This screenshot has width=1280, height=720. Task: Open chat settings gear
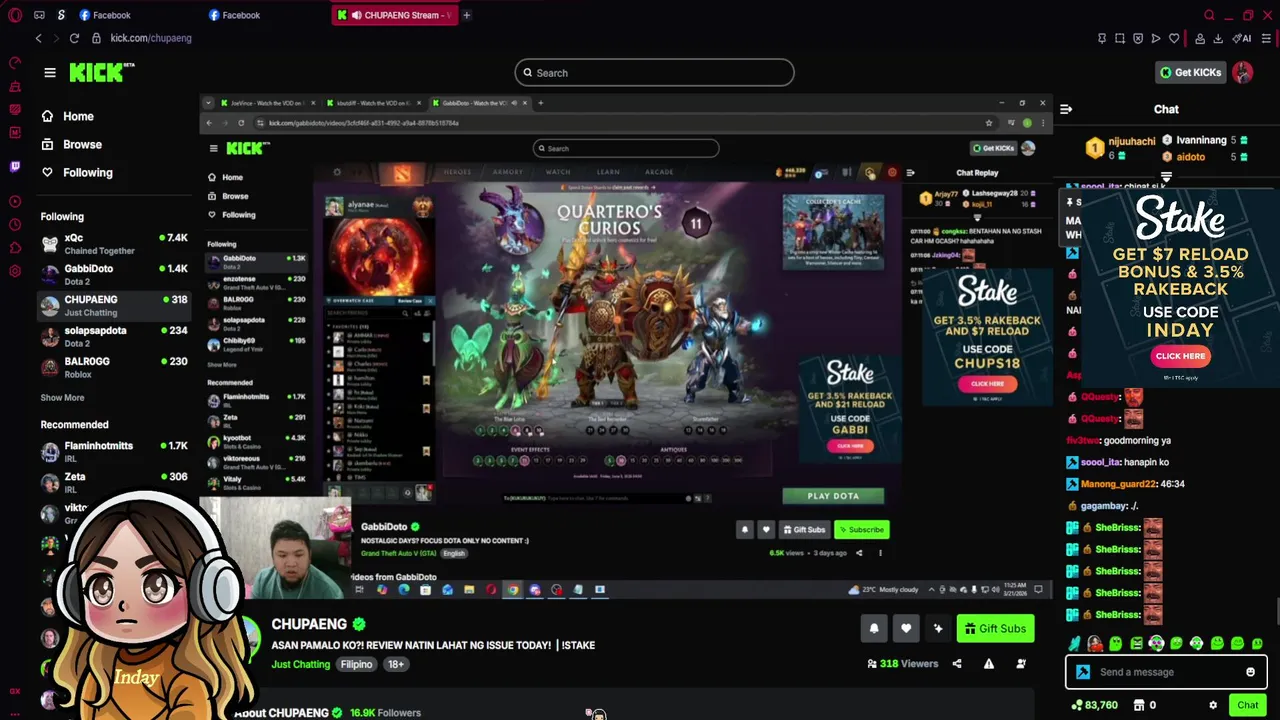[1213, 705]
